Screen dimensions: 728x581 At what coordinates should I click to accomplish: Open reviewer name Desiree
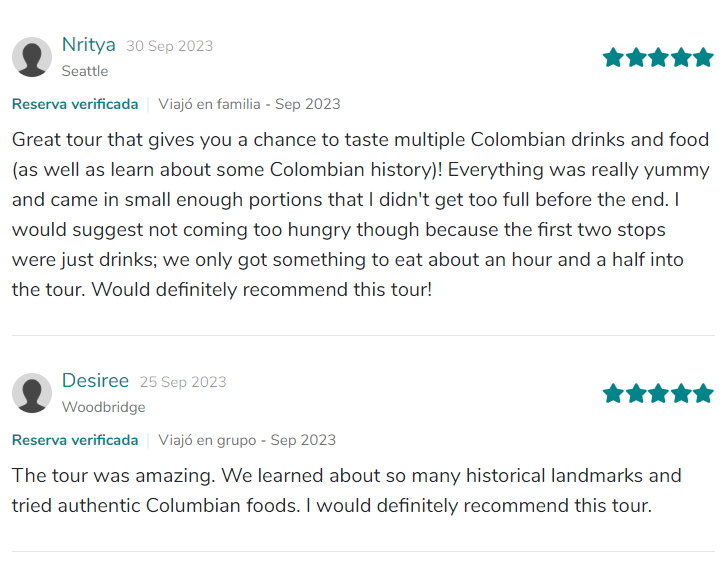[95, 381]
